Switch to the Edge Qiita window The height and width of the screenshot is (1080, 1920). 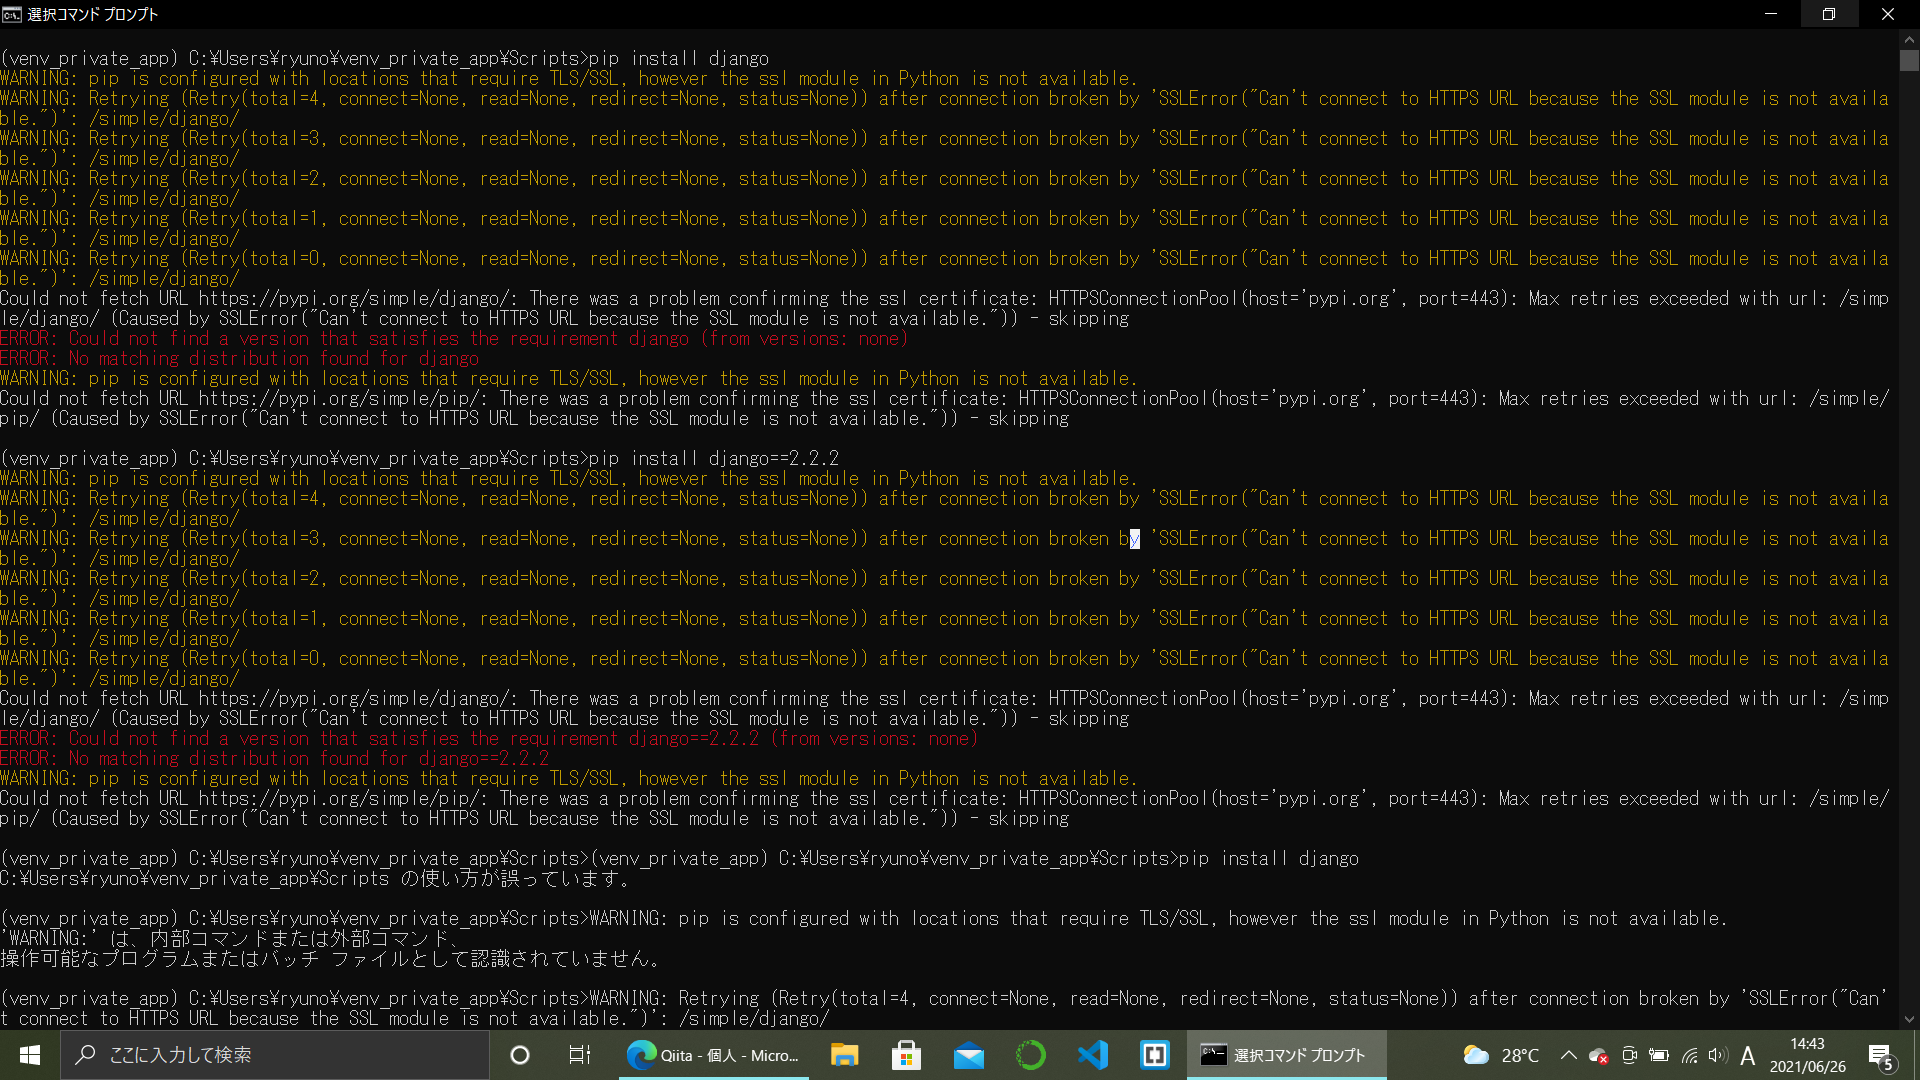pos(713,1055)
